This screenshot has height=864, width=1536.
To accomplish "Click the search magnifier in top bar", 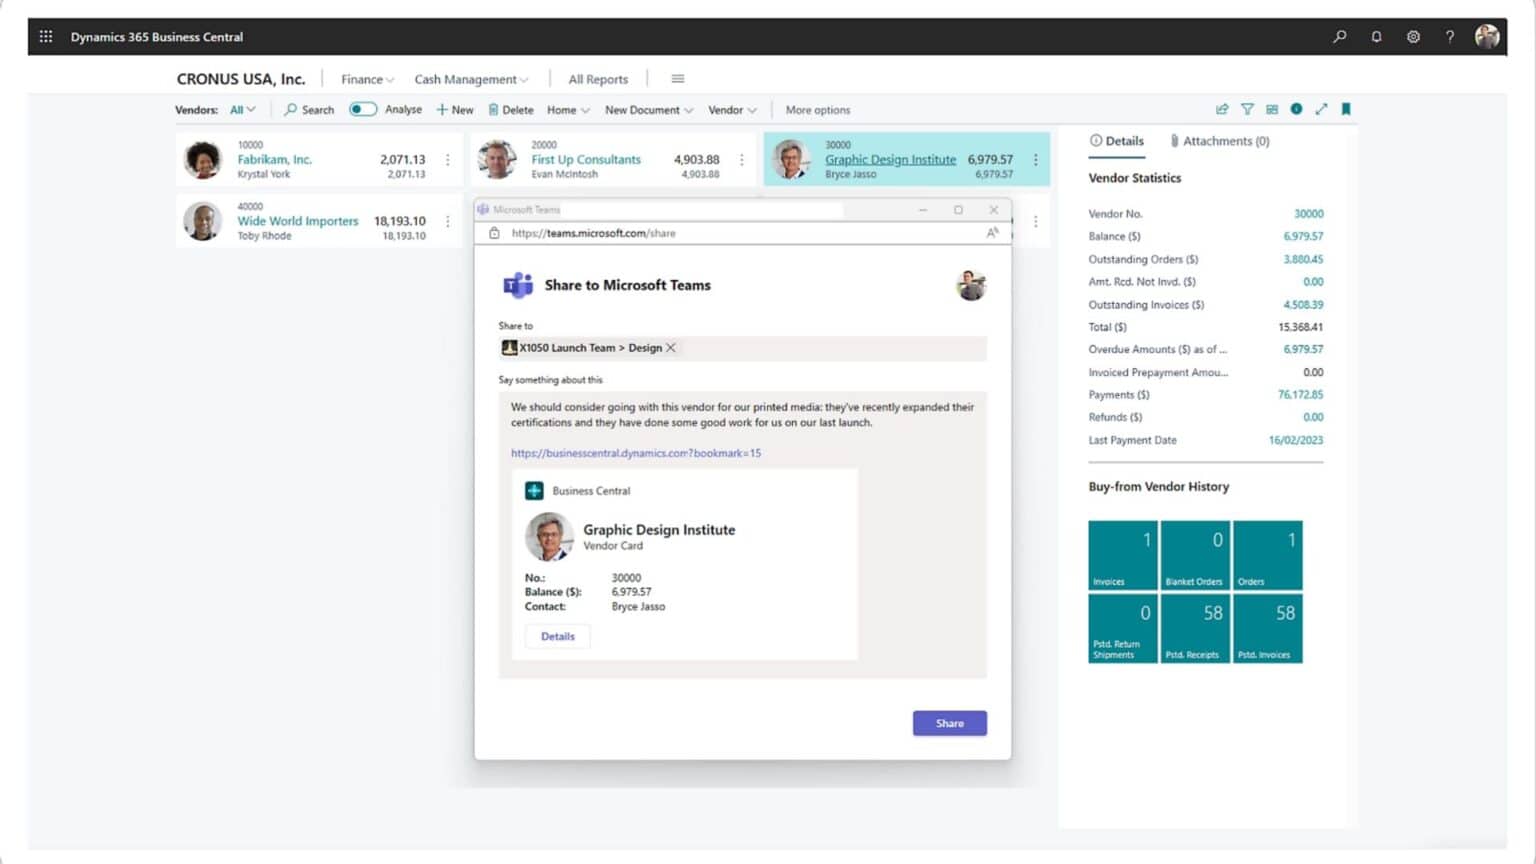I will click(x=1339, y=37).
